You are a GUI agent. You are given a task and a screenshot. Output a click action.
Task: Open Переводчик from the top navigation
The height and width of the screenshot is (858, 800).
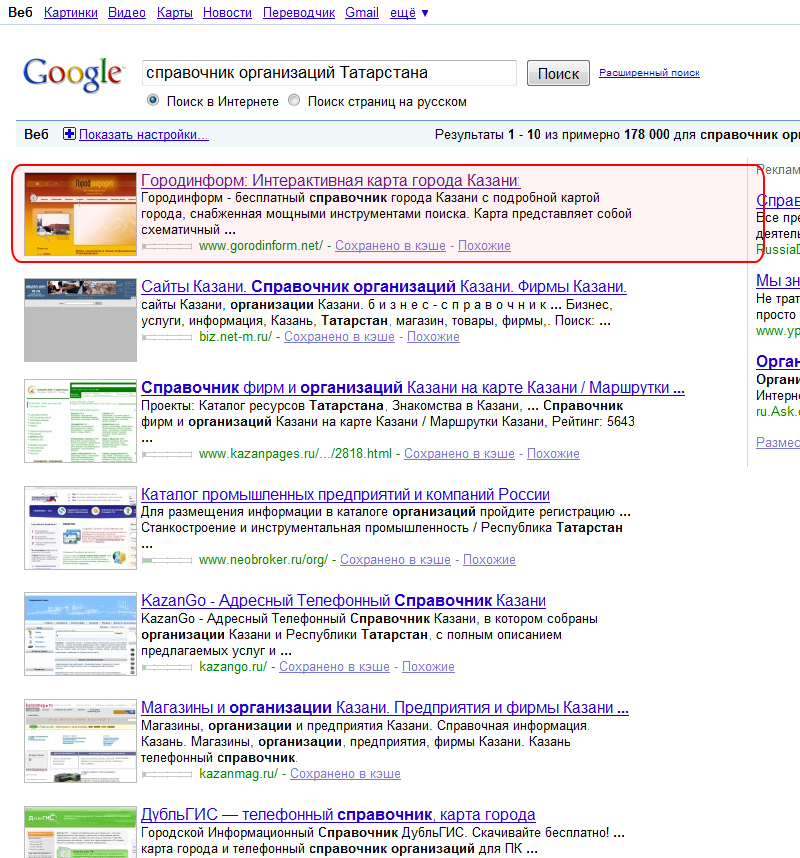[298, 13]
